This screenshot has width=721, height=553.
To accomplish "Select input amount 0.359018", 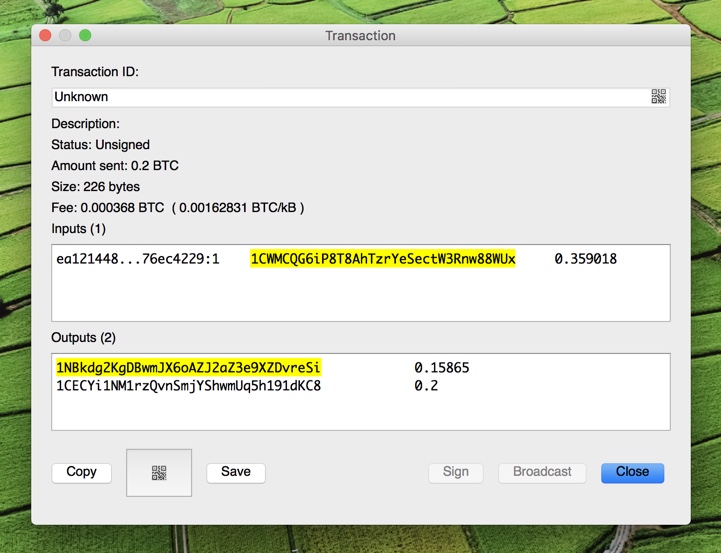I will [x=585, y=259].
